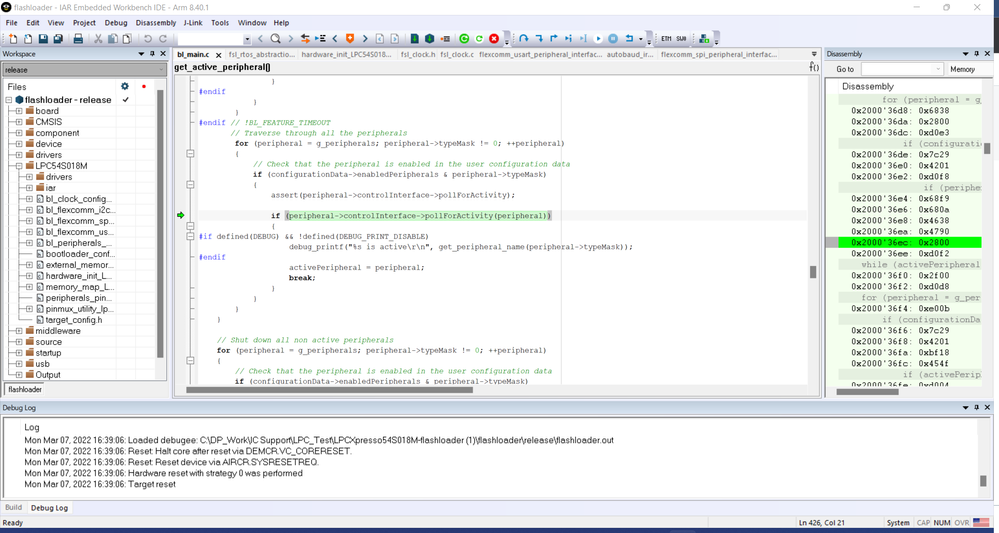Click the Run to Cursor icon
The height and width of the screenshot is (533, 999).
coord(583,39)
